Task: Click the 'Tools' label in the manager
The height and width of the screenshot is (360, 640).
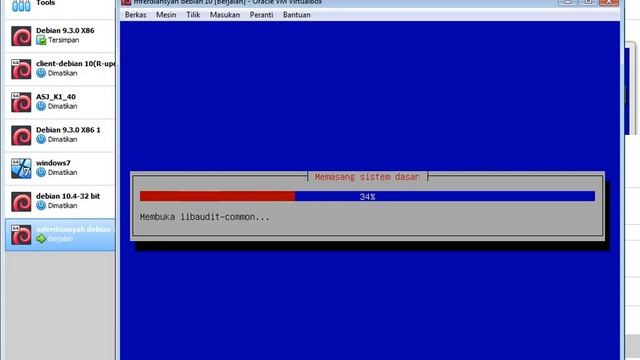Action: coord(45,3)
